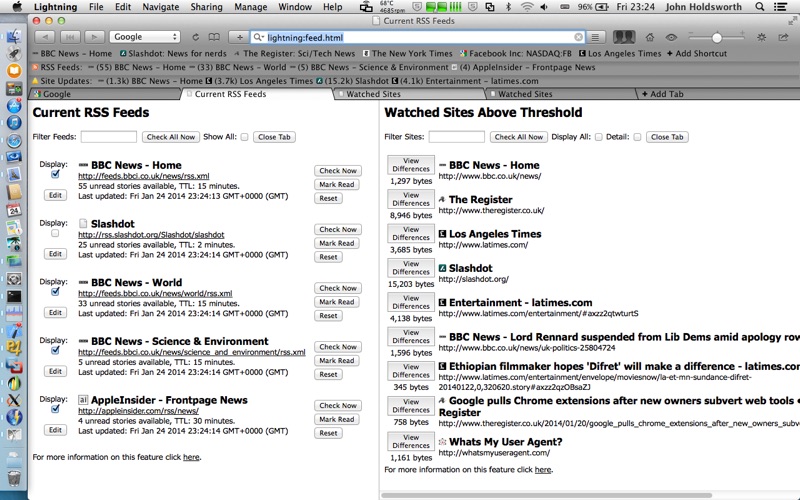Open Los Angeles Times site update (3.7k)
800x500 pixels.
260,81
